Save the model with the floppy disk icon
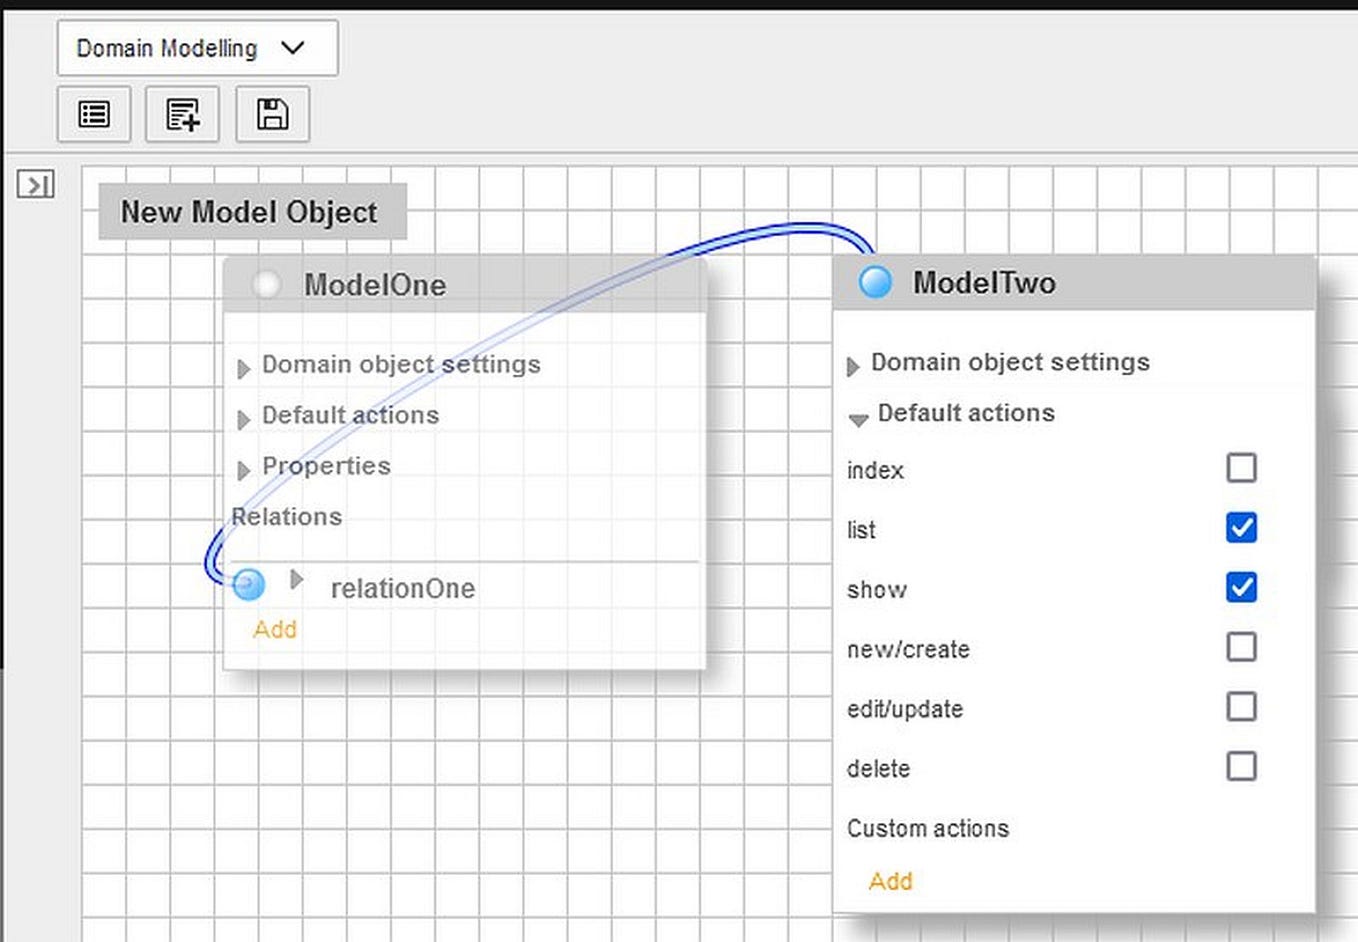 [x=271, y=114]
